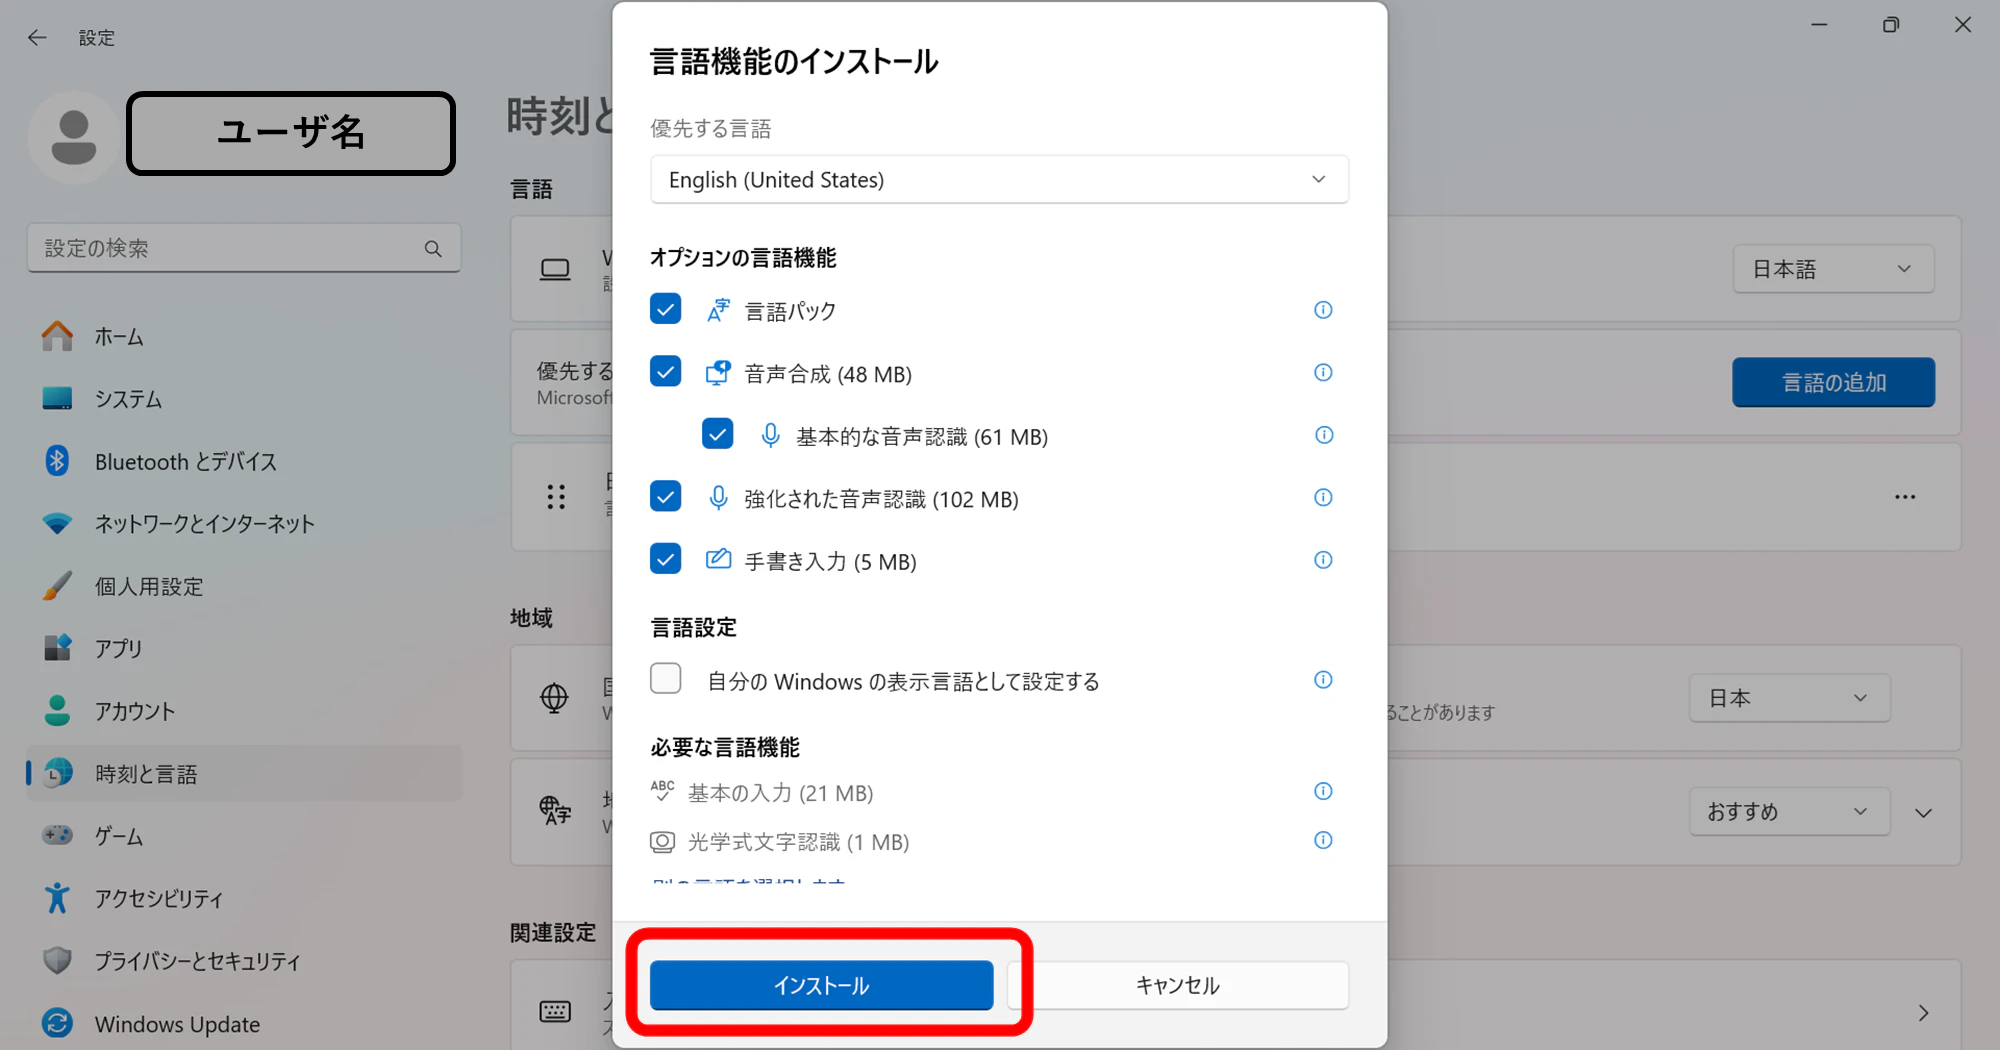The image size is (2000, 1050).
Task: Expand the regional format section chevron
Action: 1923,813
